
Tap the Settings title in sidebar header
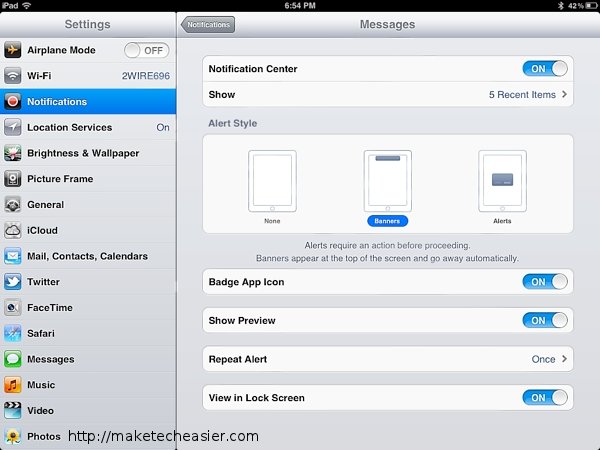[x=87, y=24]
